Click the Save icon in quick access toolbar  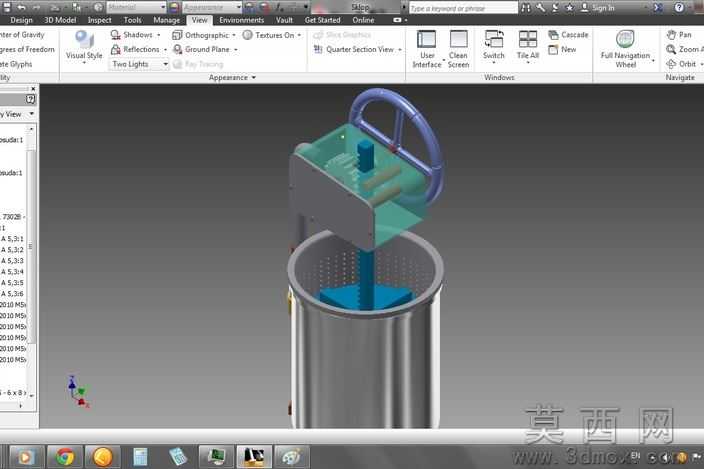tap(6, 7)
